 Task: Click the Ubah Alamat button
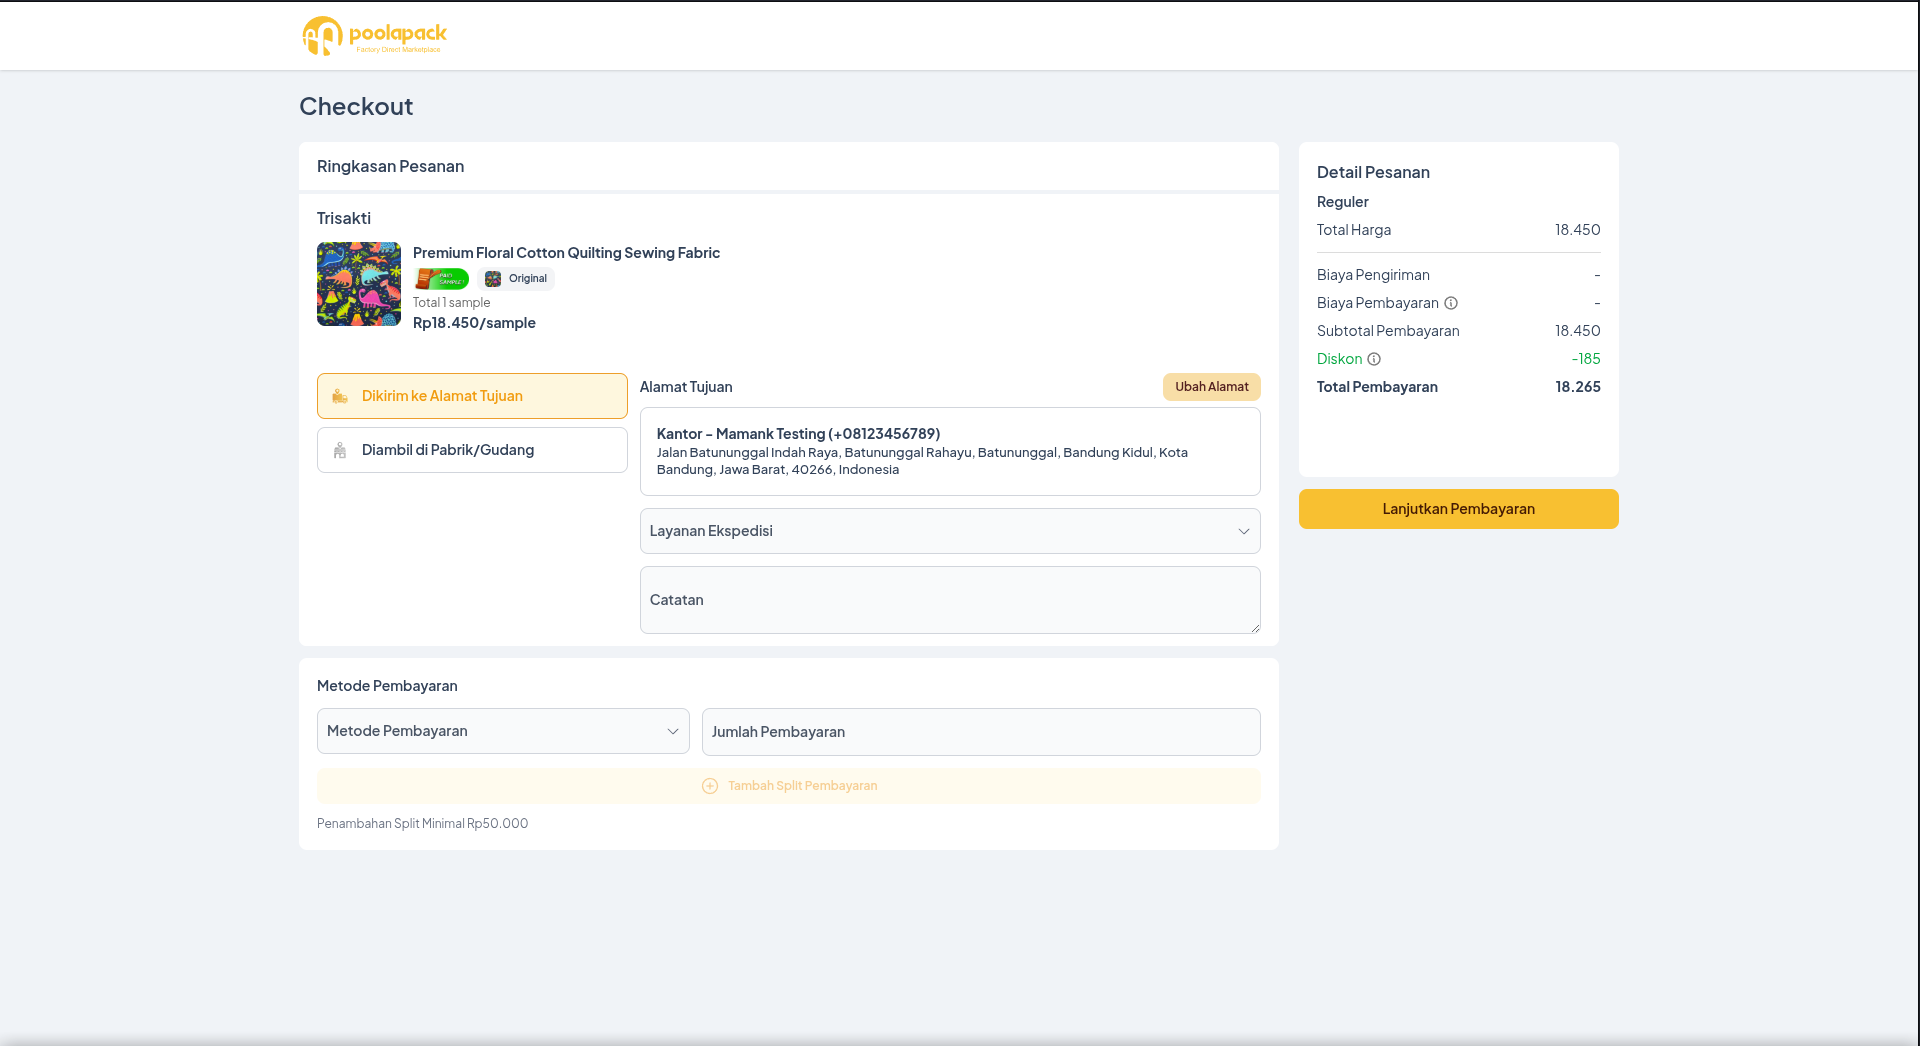pyautogui.click(x=1212, y=387)
